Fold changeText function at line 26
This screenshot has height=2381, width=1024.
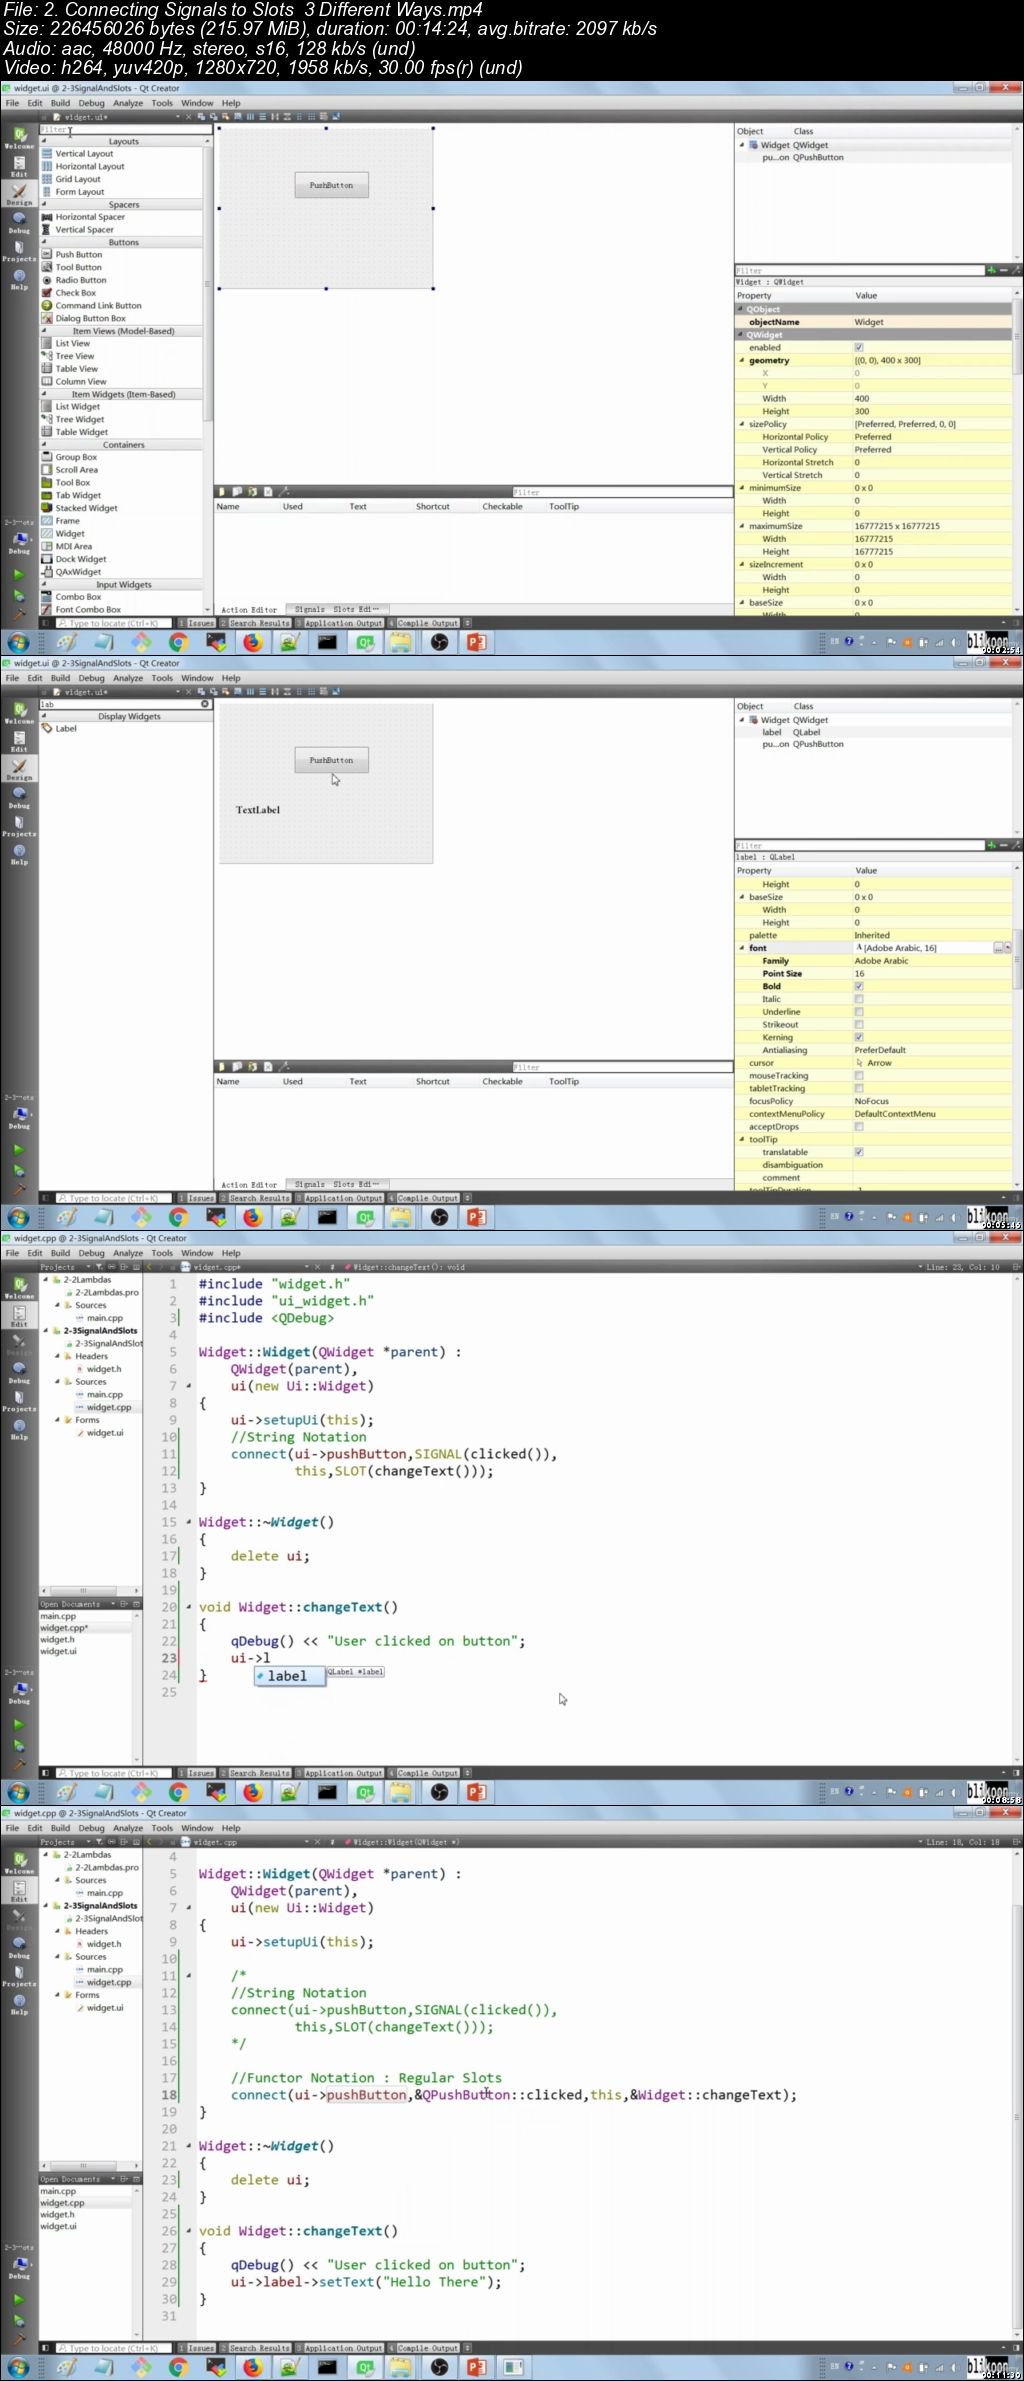(189, 2231)
